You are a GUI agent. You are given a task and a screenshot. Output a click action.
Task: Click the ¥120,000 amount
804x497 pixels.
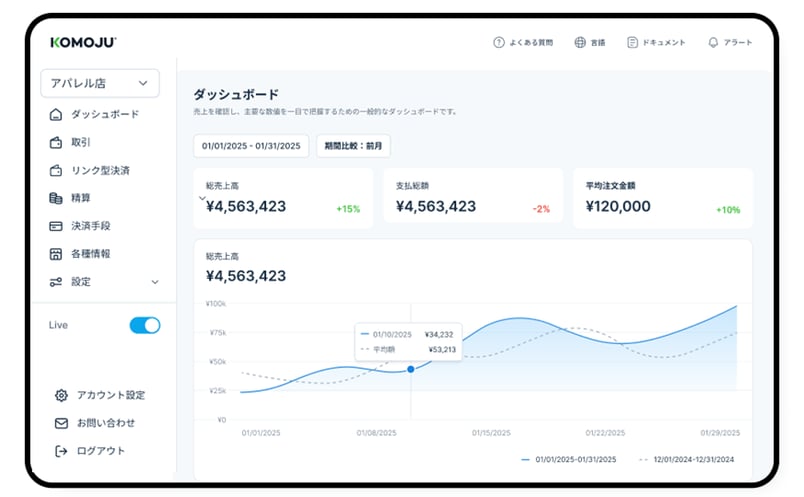coord(618,206)
